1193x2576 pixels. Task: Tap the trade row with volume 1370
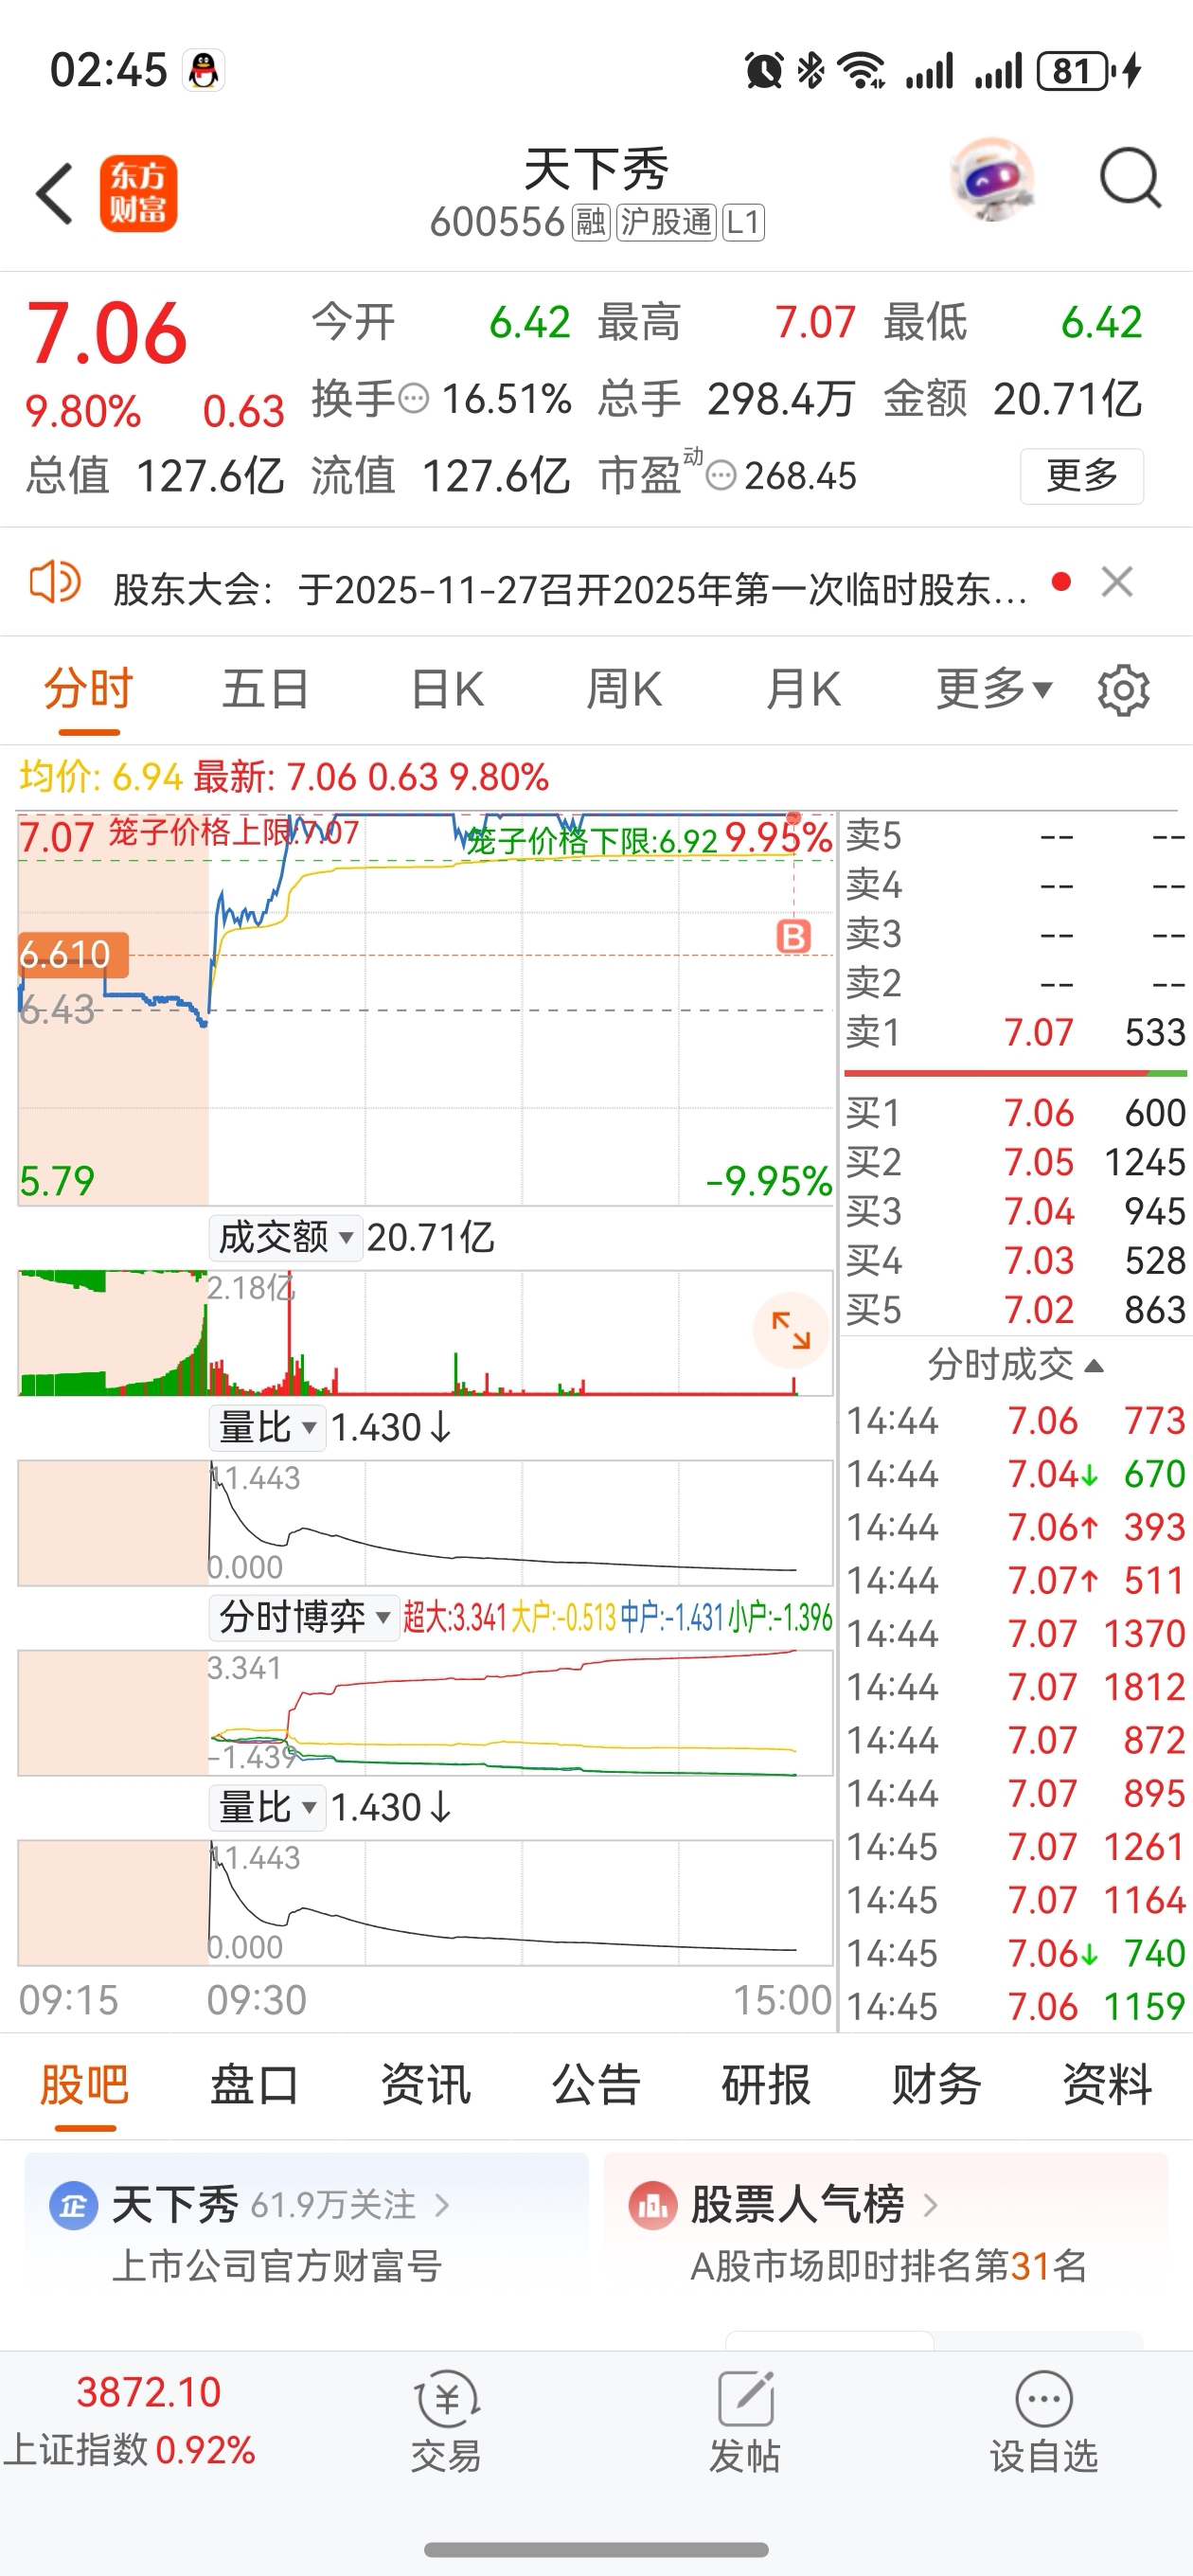coord(1015,1634)
